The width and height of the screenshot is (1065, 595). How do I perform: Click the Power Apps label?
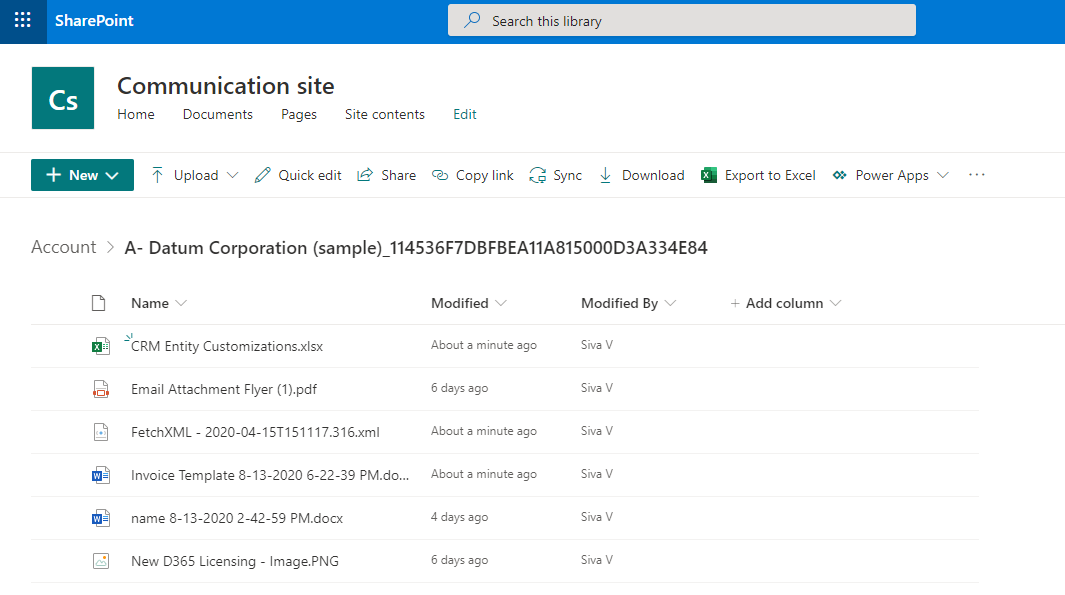[x=892, y=175]
